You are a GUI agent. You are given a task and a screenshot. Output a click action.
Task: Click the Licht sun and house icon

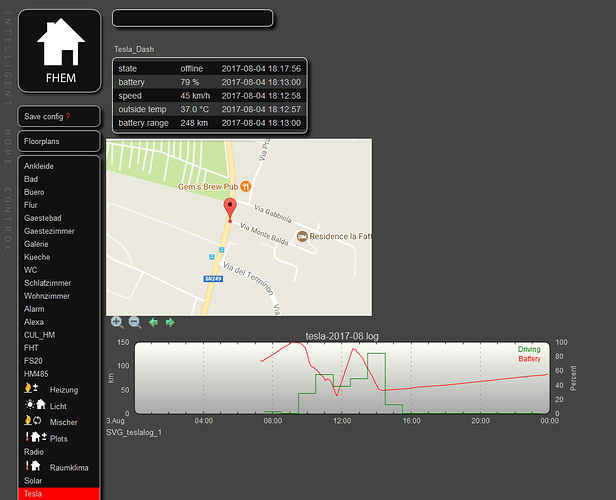pos(35,404)
